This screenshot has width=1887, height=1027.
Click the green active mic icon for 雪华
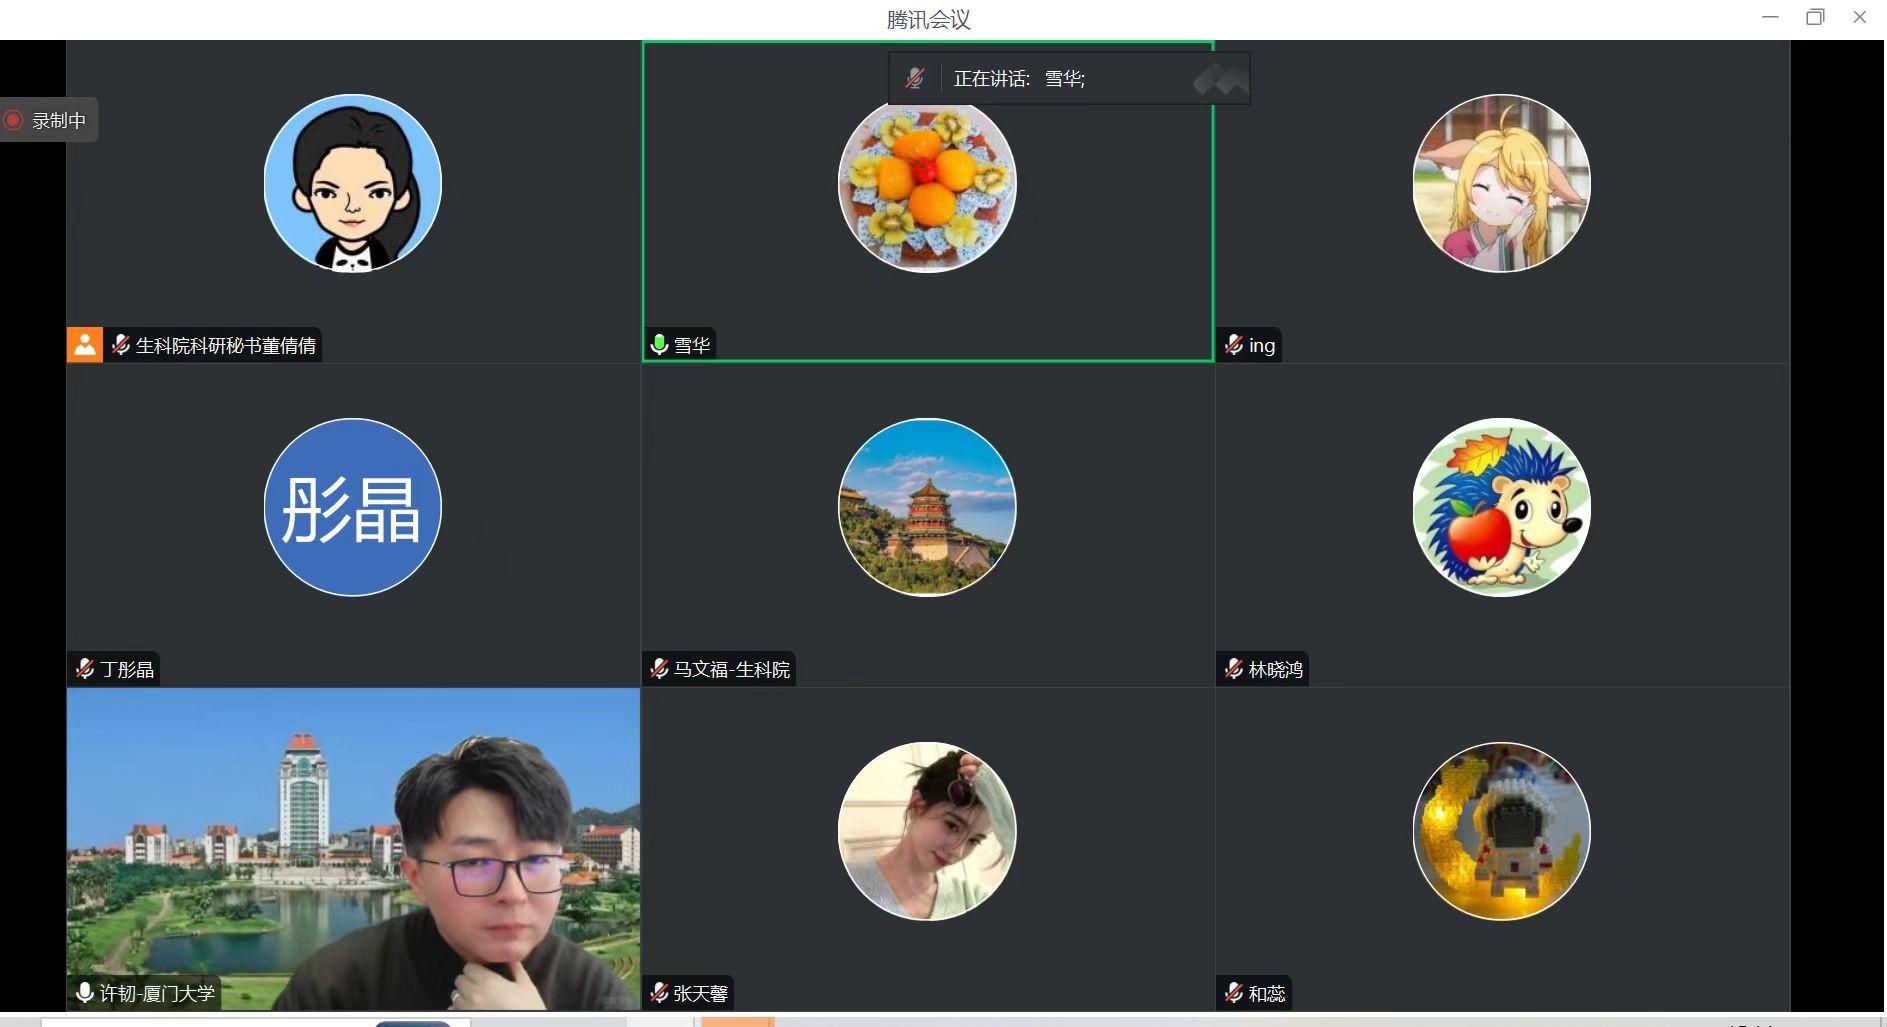click(x=659, y=345)
